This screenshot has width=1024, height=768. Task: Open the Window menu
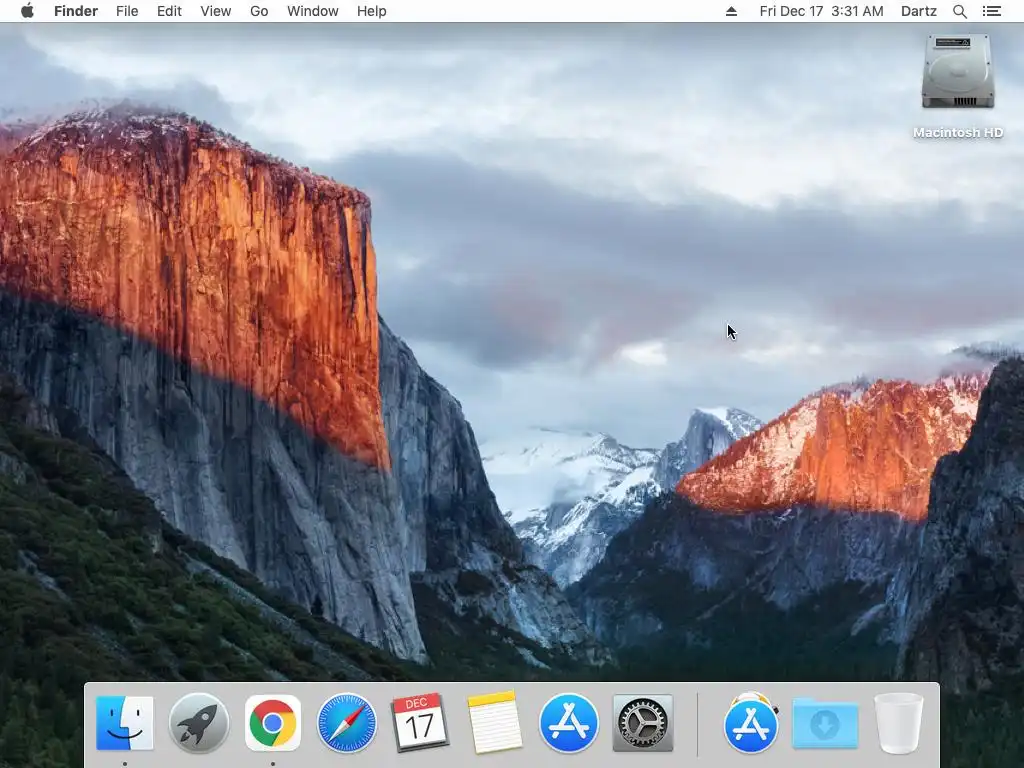[x=313, y=11]
